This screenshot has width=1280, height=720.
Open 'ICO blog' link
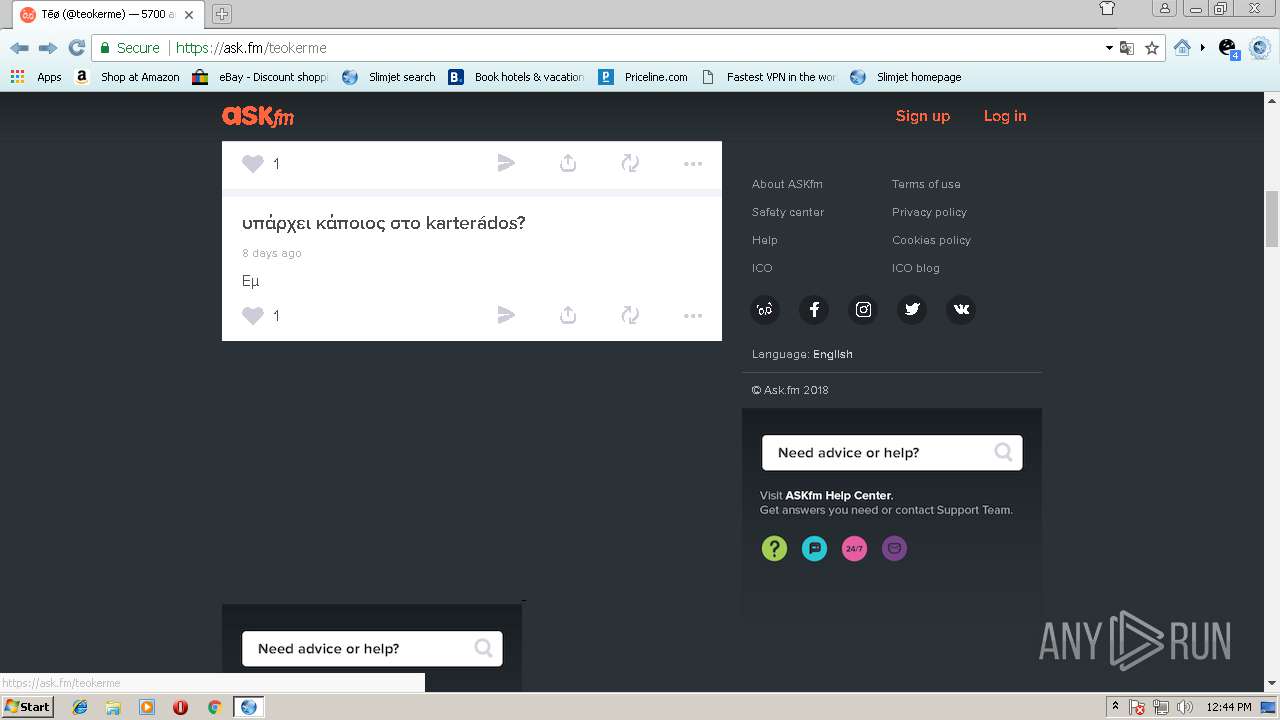coord(916,268)
